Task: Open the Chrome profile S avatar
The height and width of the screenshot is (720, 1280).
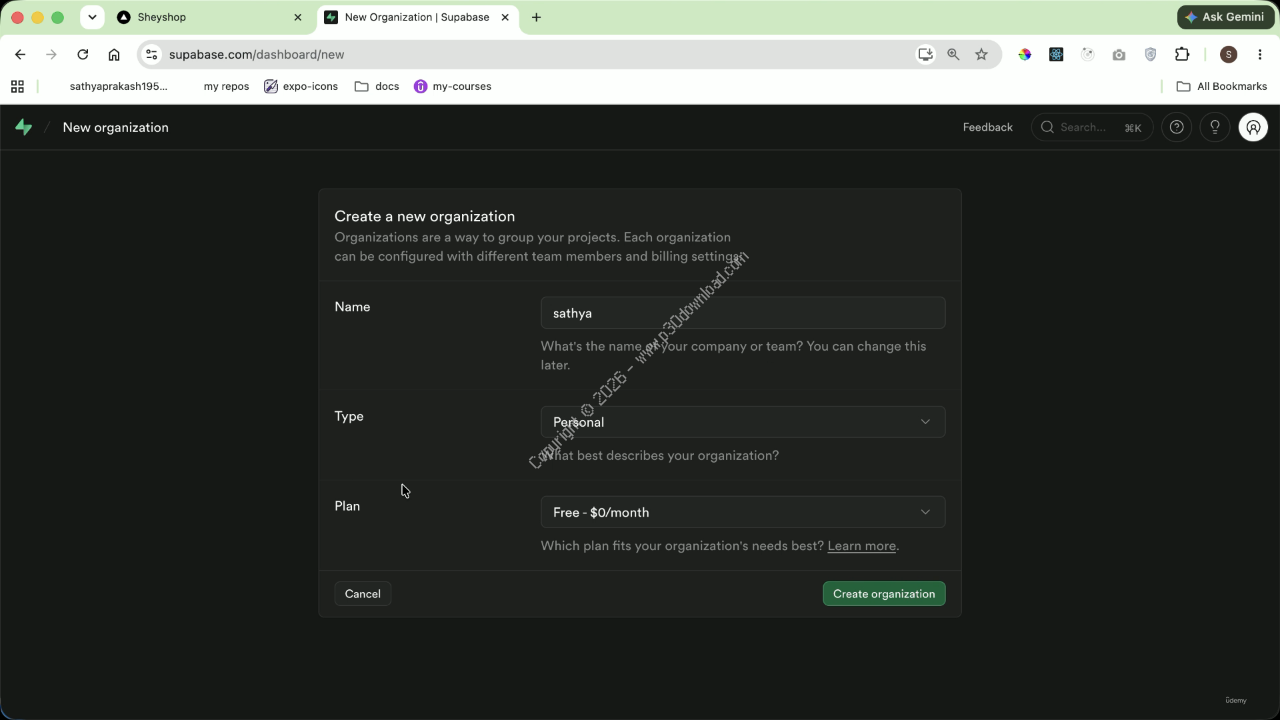Action: [x=1229, y=55]
